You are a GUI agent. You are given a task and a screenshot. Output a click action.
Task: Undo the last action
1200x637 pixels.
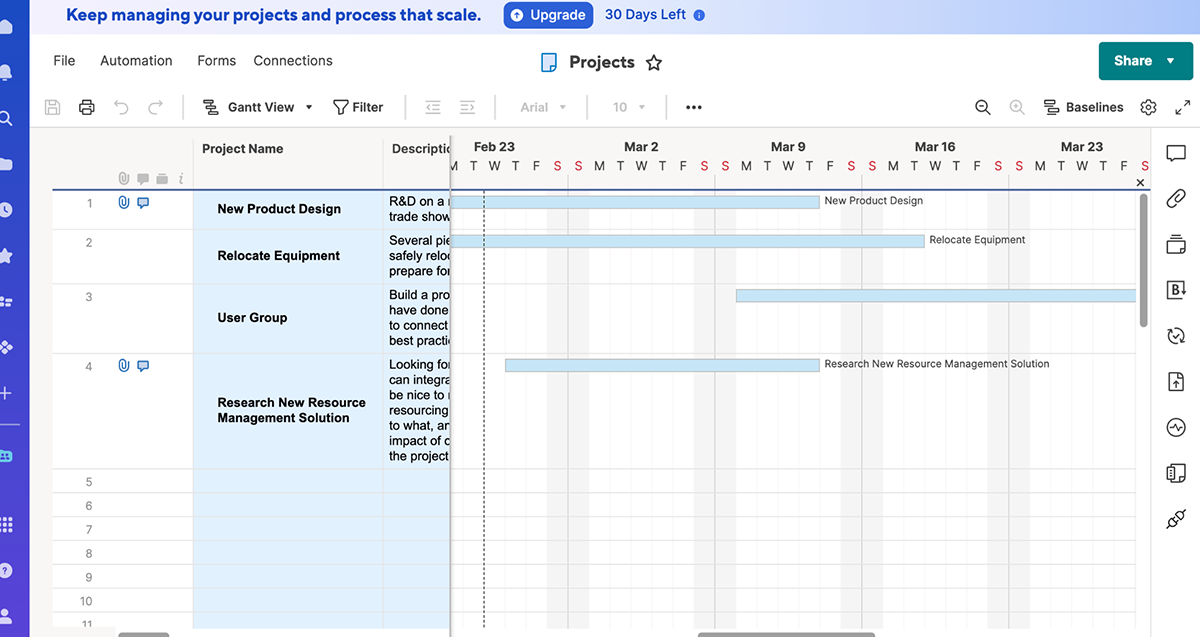point(120,107)
